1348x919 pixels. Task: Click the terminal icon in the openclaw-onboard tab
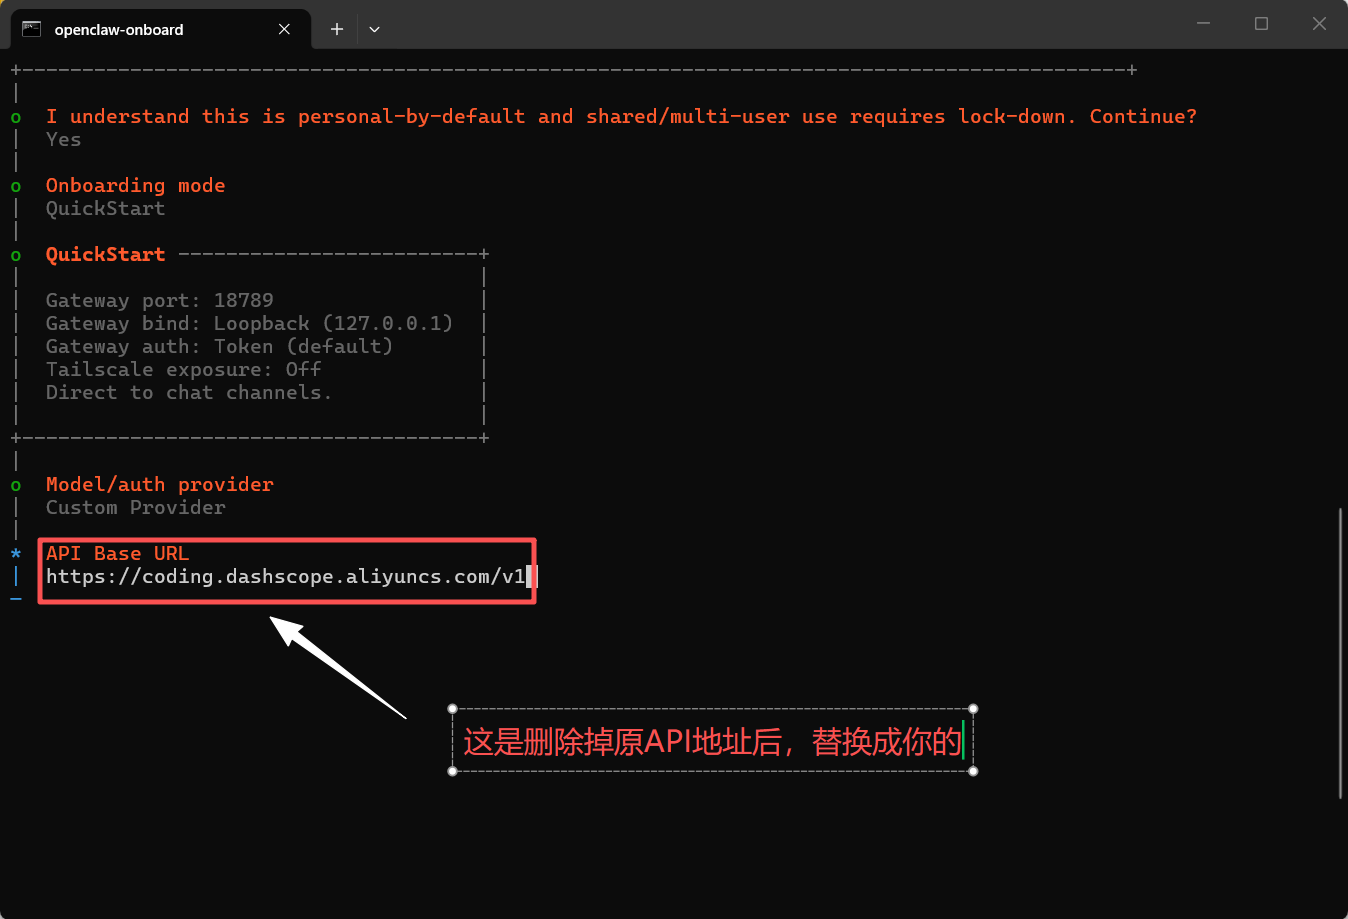(32, 29)
